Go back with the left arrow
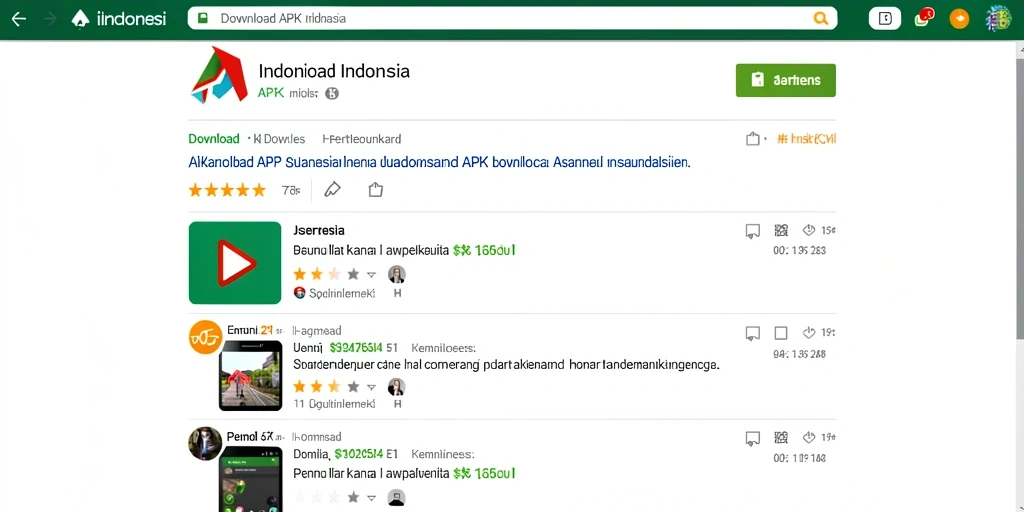 19,19
